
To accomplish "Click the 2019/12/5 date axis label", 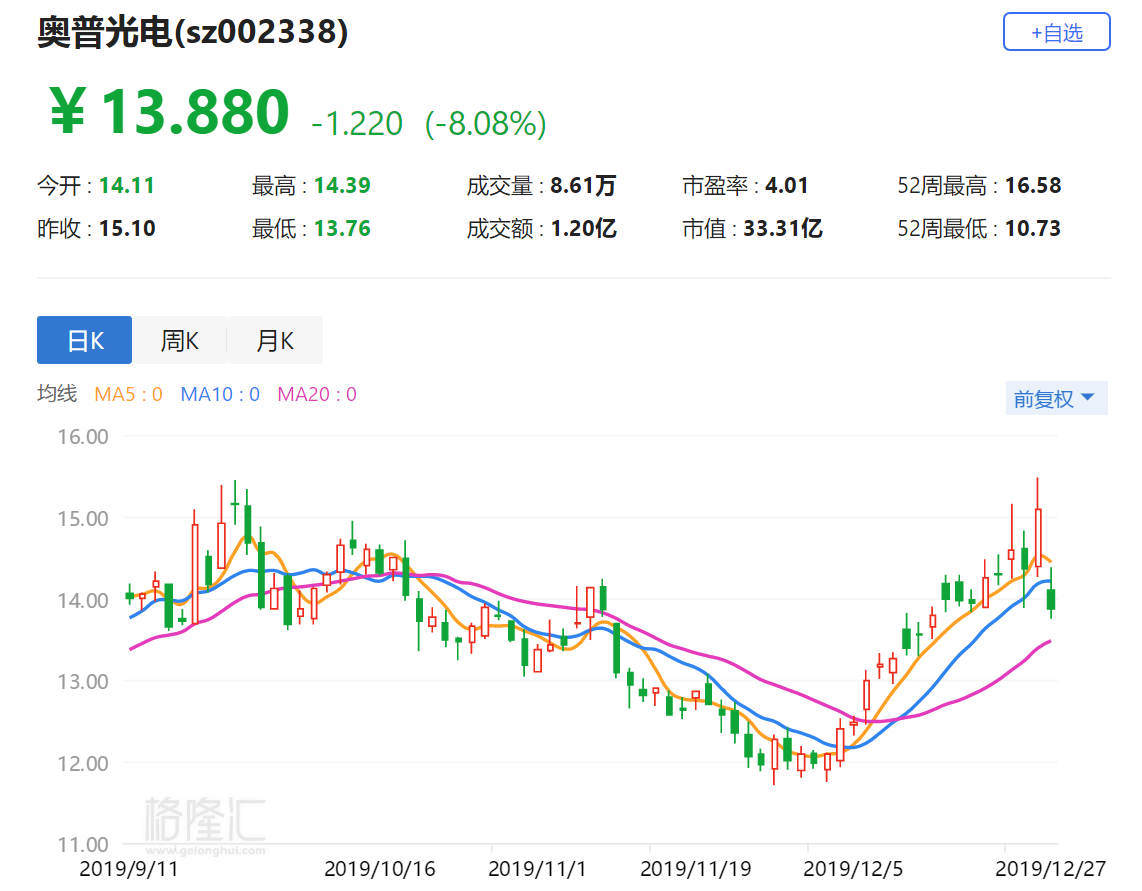I will point(853,869).
